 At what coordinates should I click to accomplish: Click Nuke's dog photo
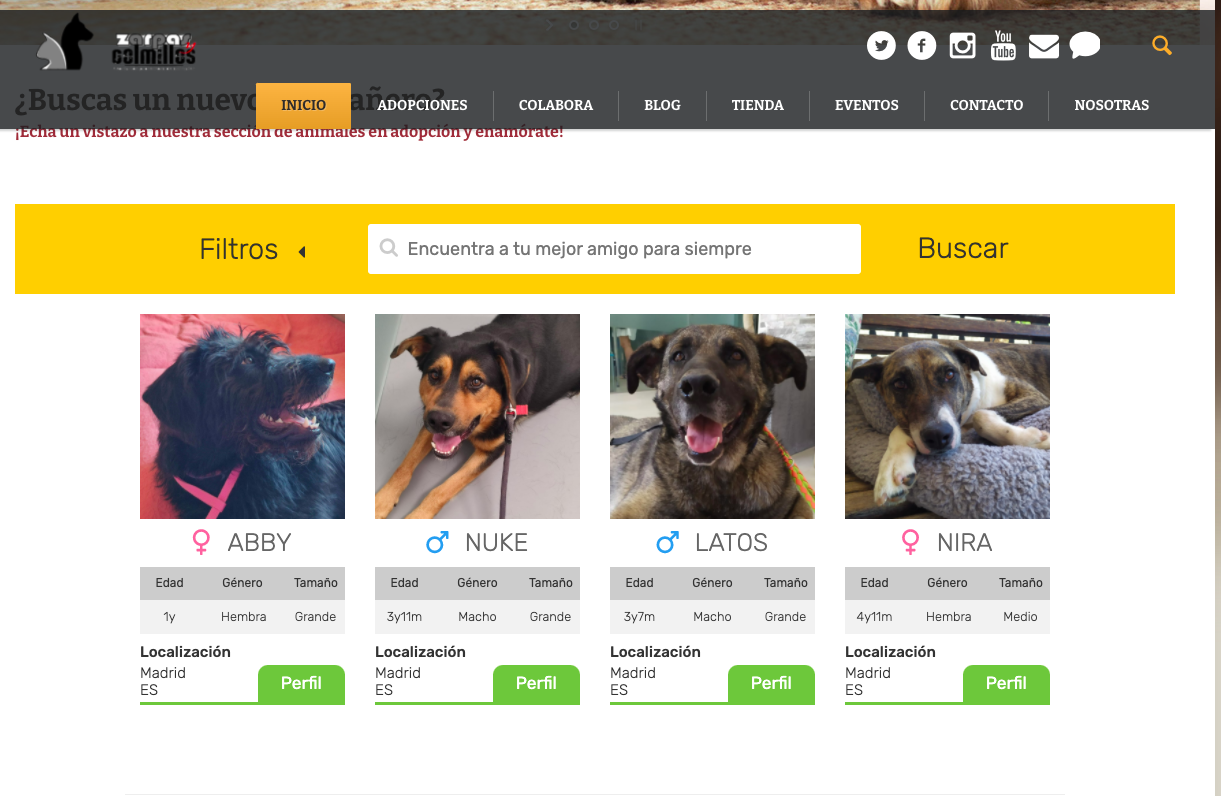[477, 416]
